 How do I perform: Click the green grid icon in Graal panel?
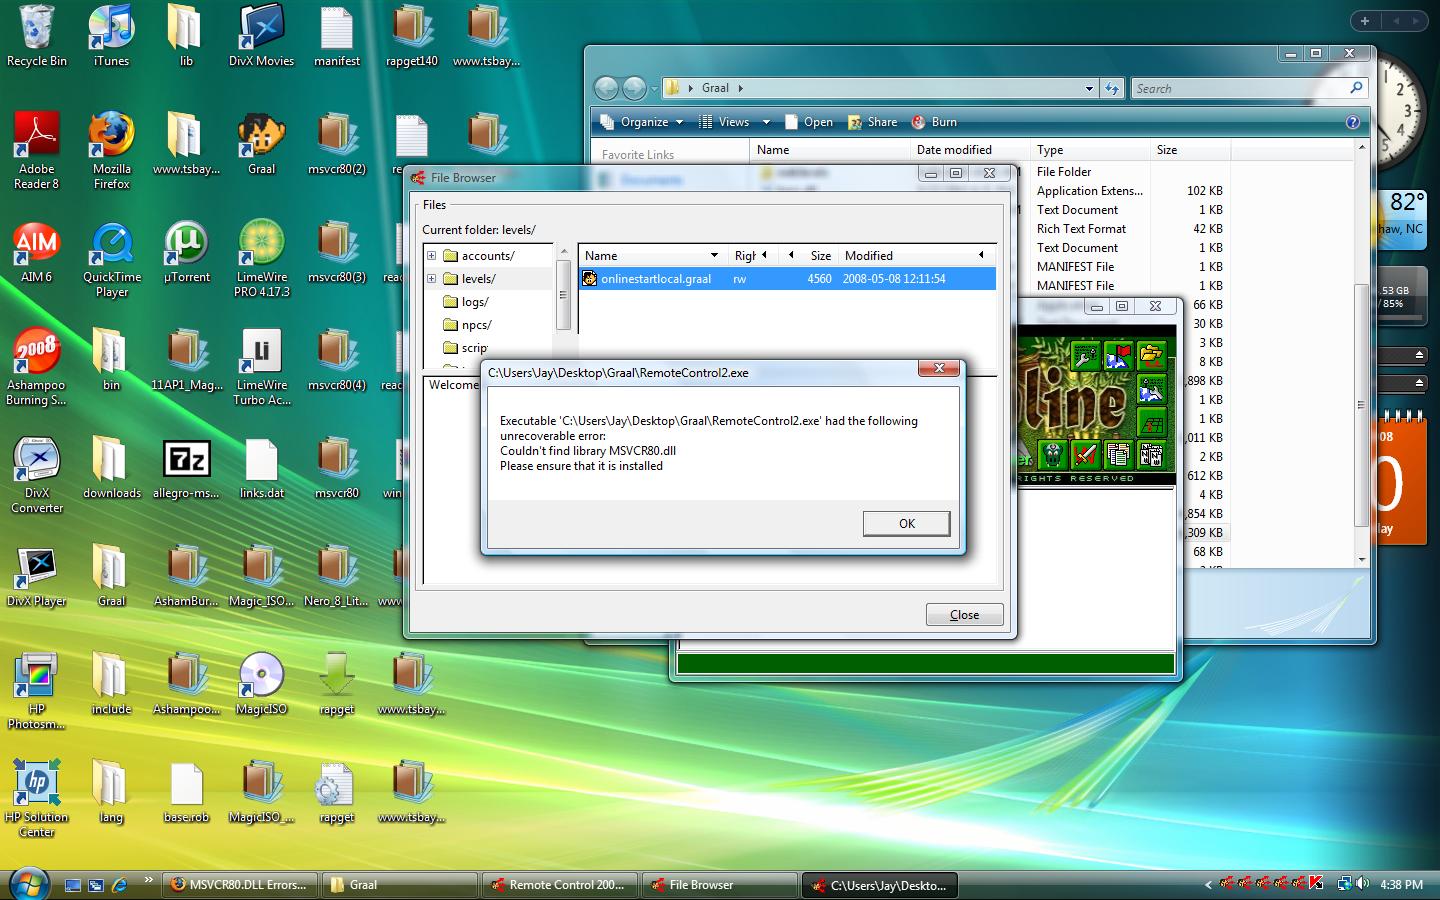(x=1151, y=422)
